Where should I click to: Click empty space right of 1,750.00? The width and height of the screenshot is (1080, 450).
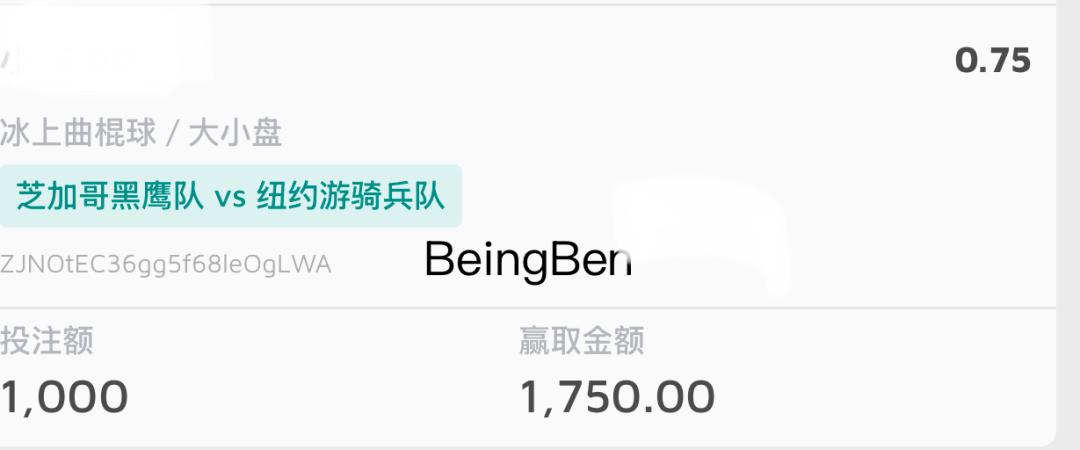(x=880, y=396)
